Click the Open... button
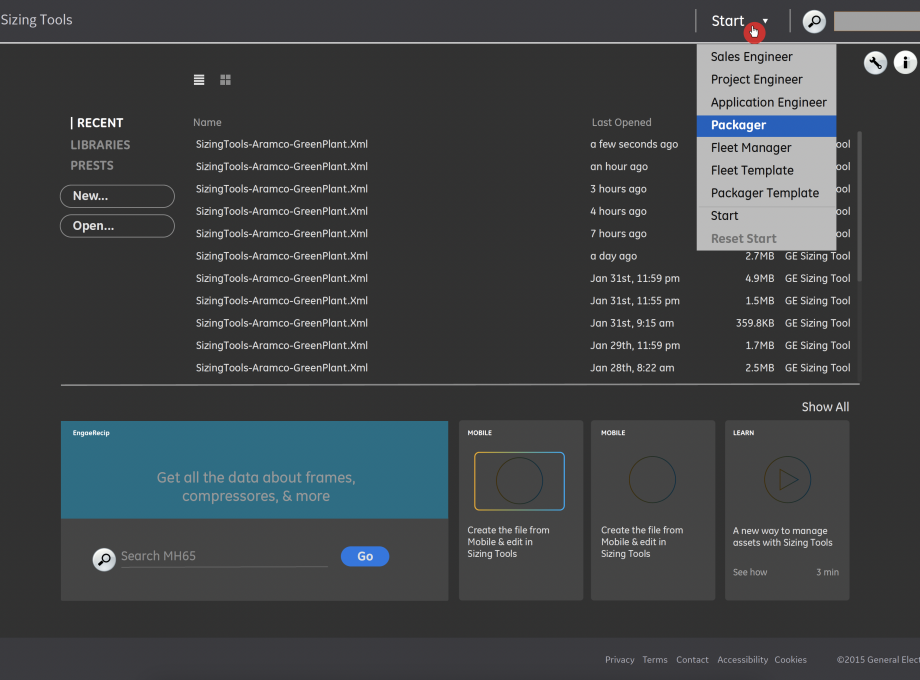 117,226
